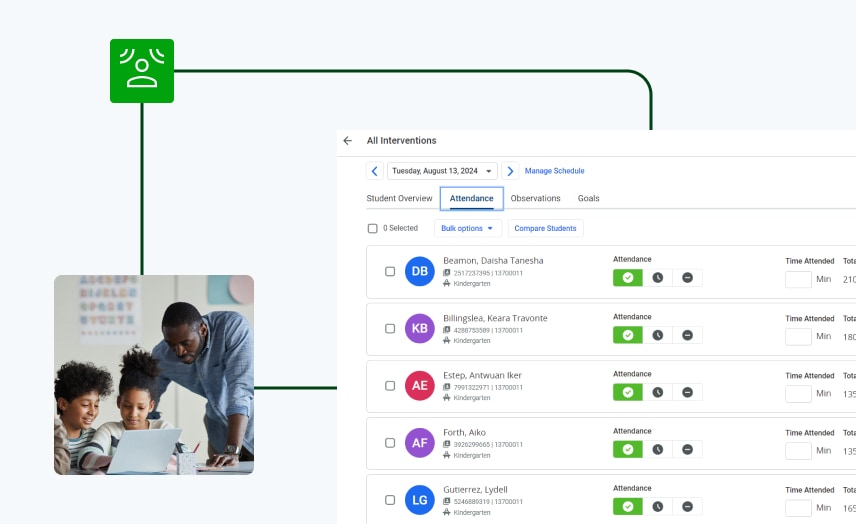Mark Gutierrez present with green checkmark
Image resolution: width=856 pixels, height=524 pixels.
tap(628, 507)
